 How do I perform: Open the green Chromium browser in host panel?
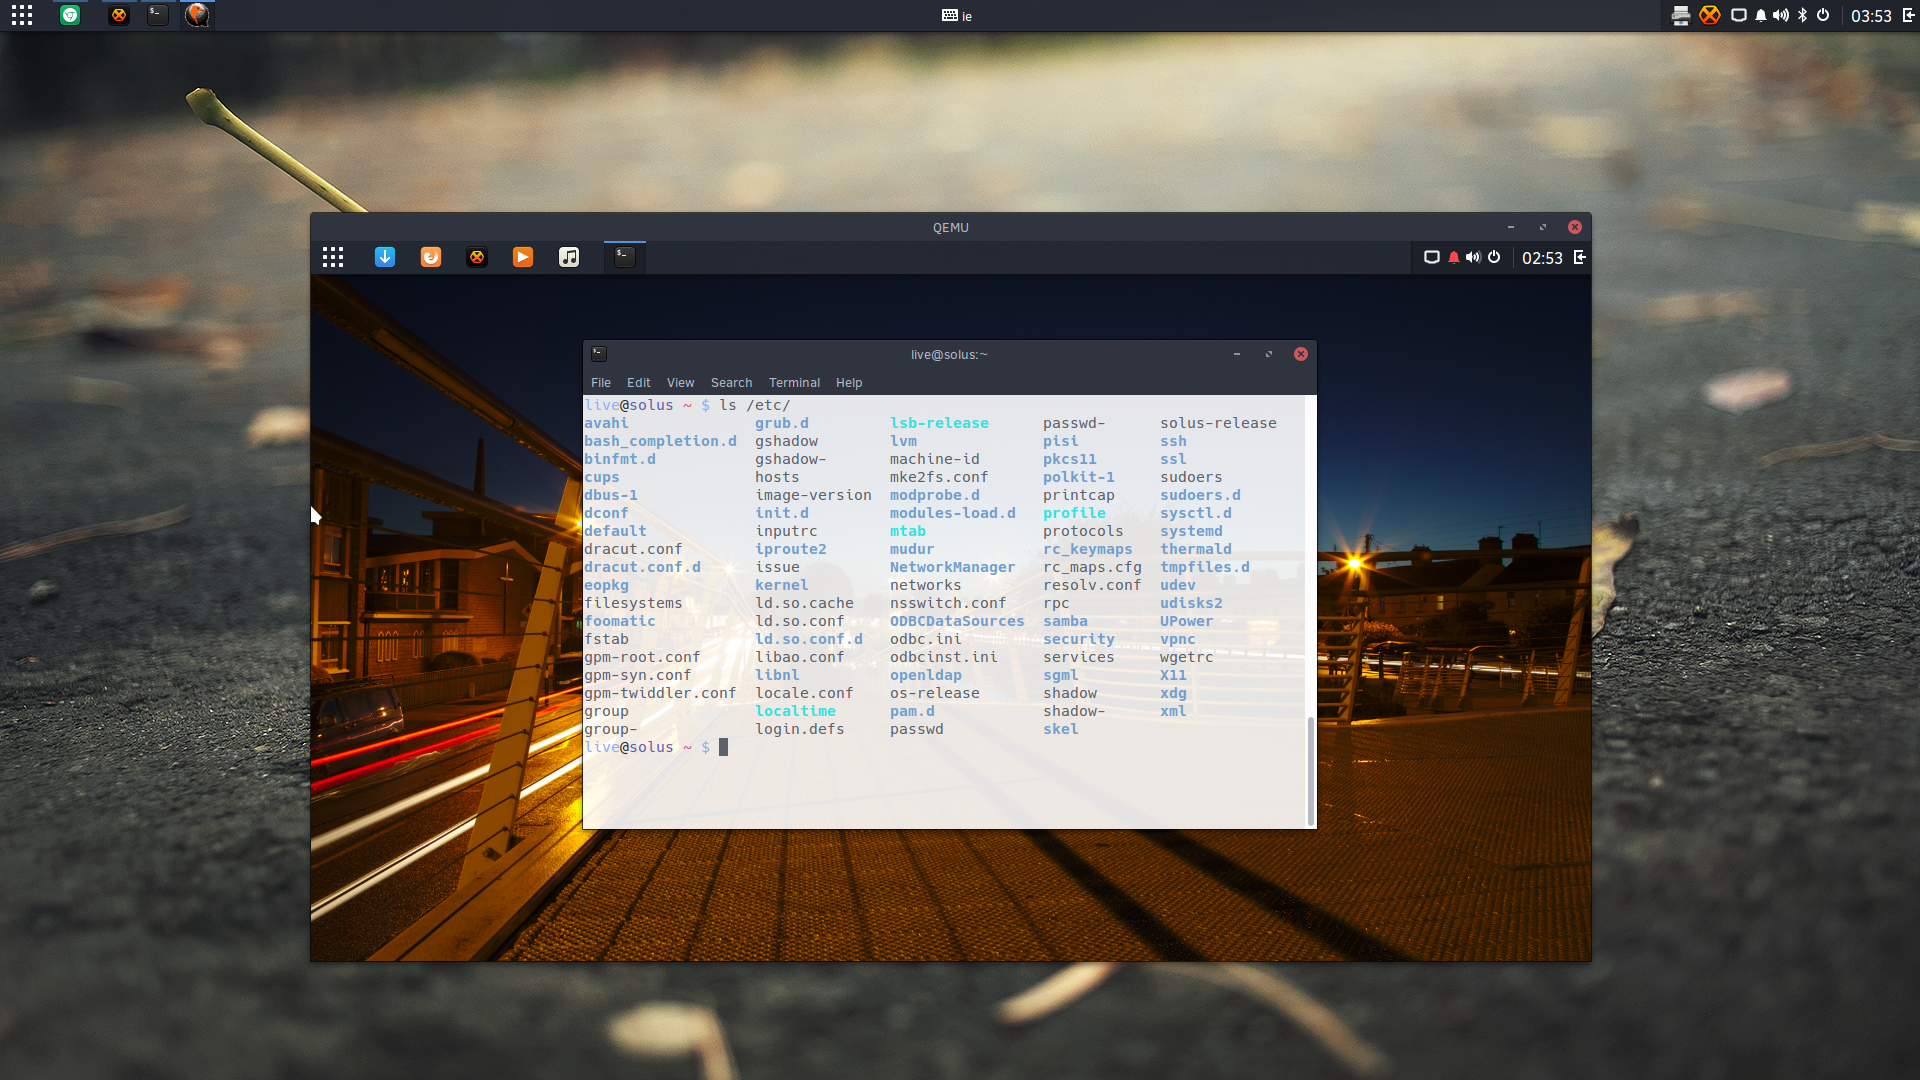[x=70, y=15]
